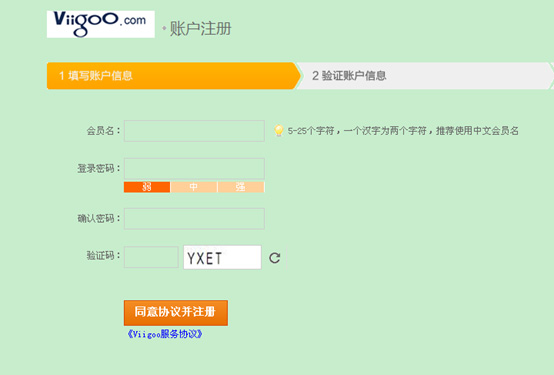The image size is (554, 375).
Task: Click the lightbulb hint icon
Action: [278, 131]
